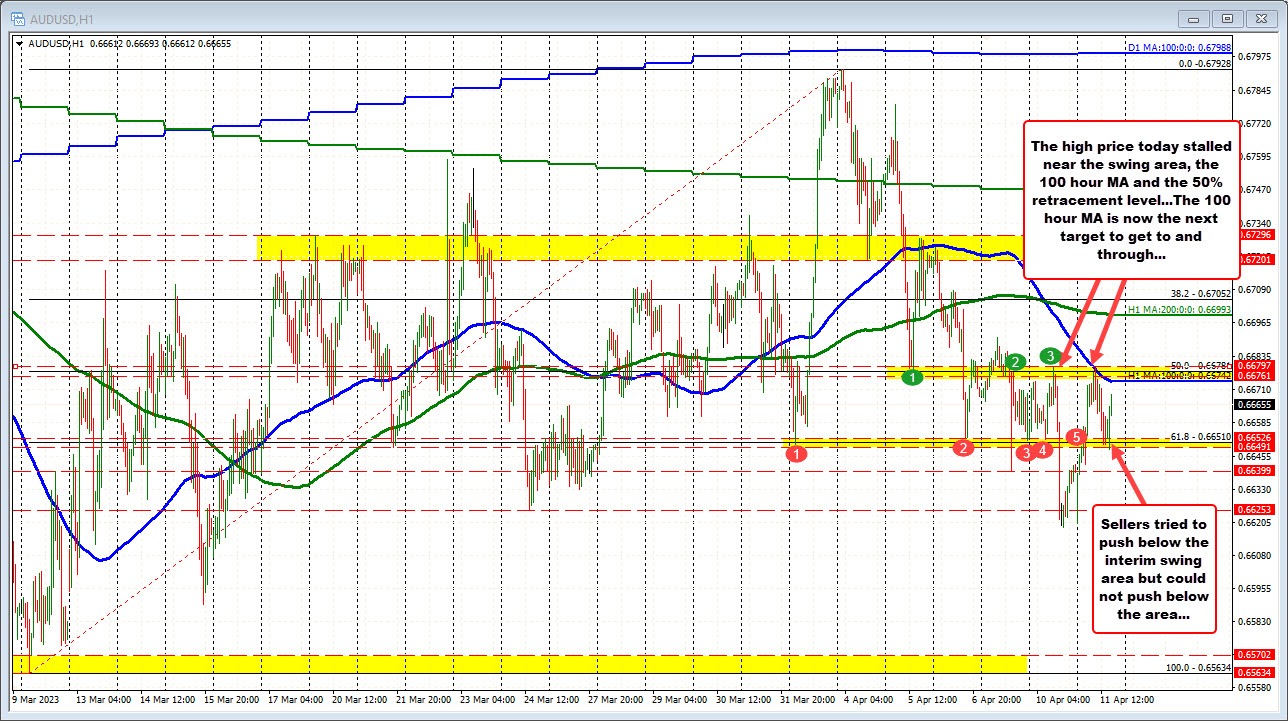Open the OHLC data expander arrow beside AUDUSD,H1
Viewport: 1288px width, 721px height.
[x=19, y=44]
